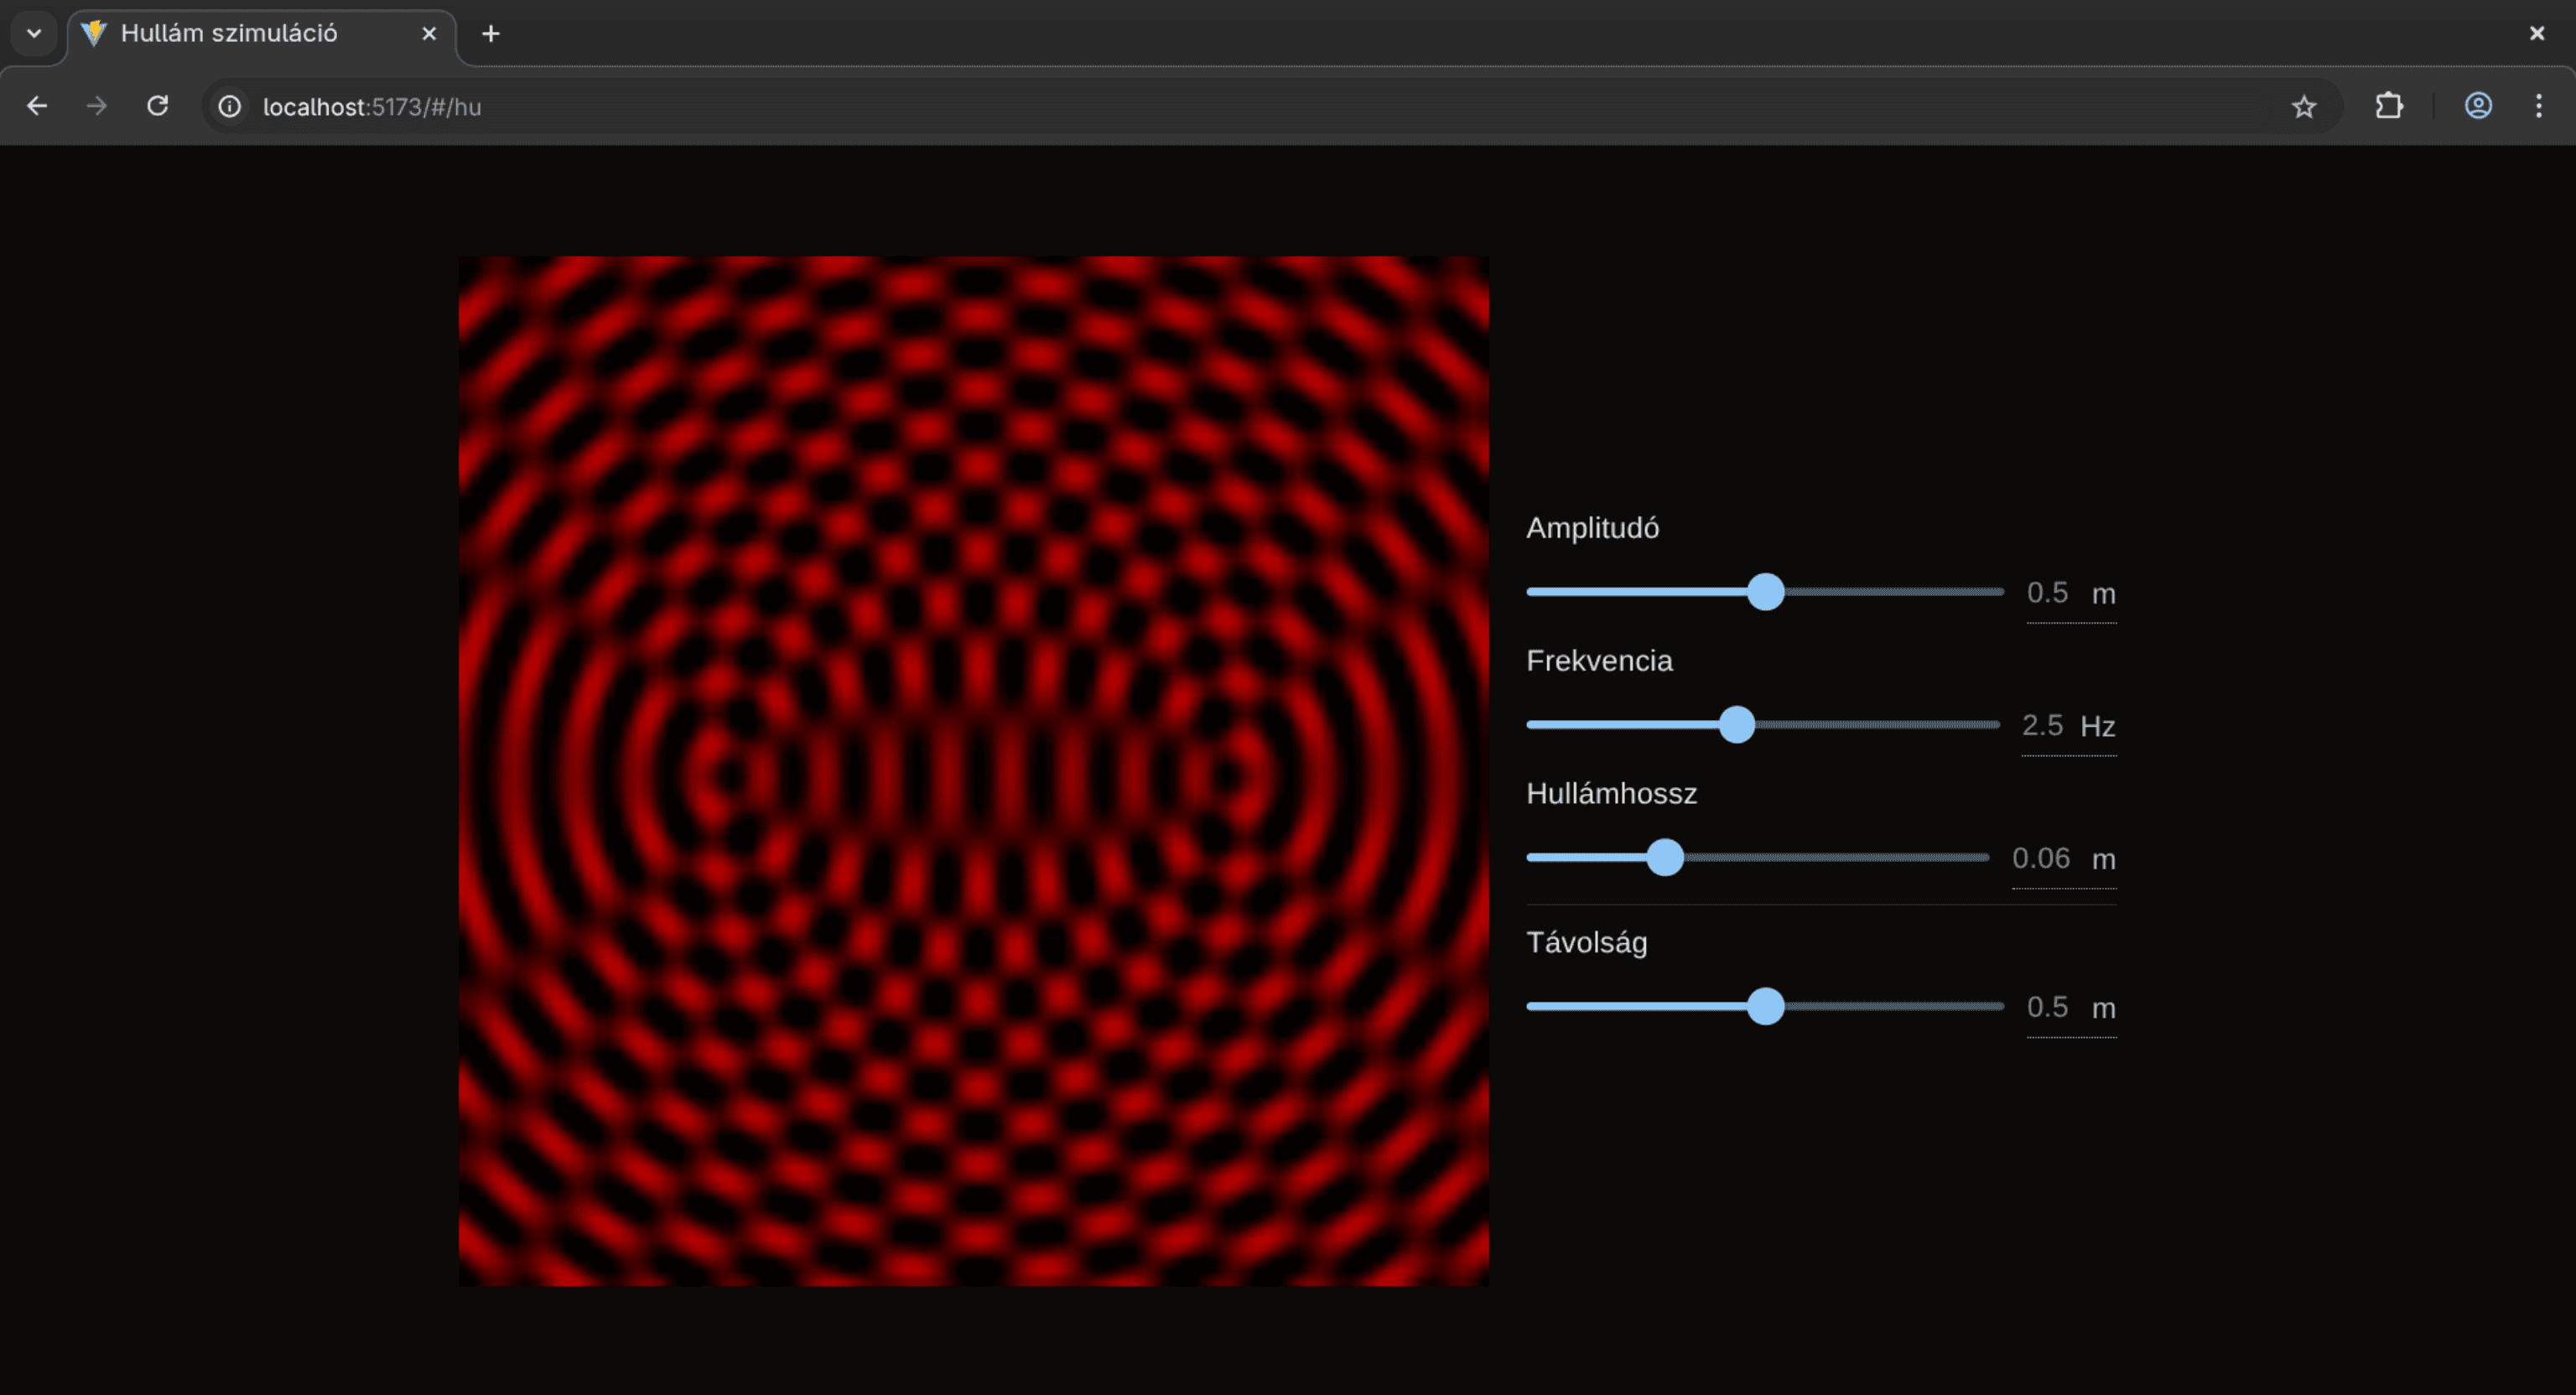This screenshot has width=2576, height=1395.
Task: Click the Amplitudó slider handle
Action: pos(1765,592)
